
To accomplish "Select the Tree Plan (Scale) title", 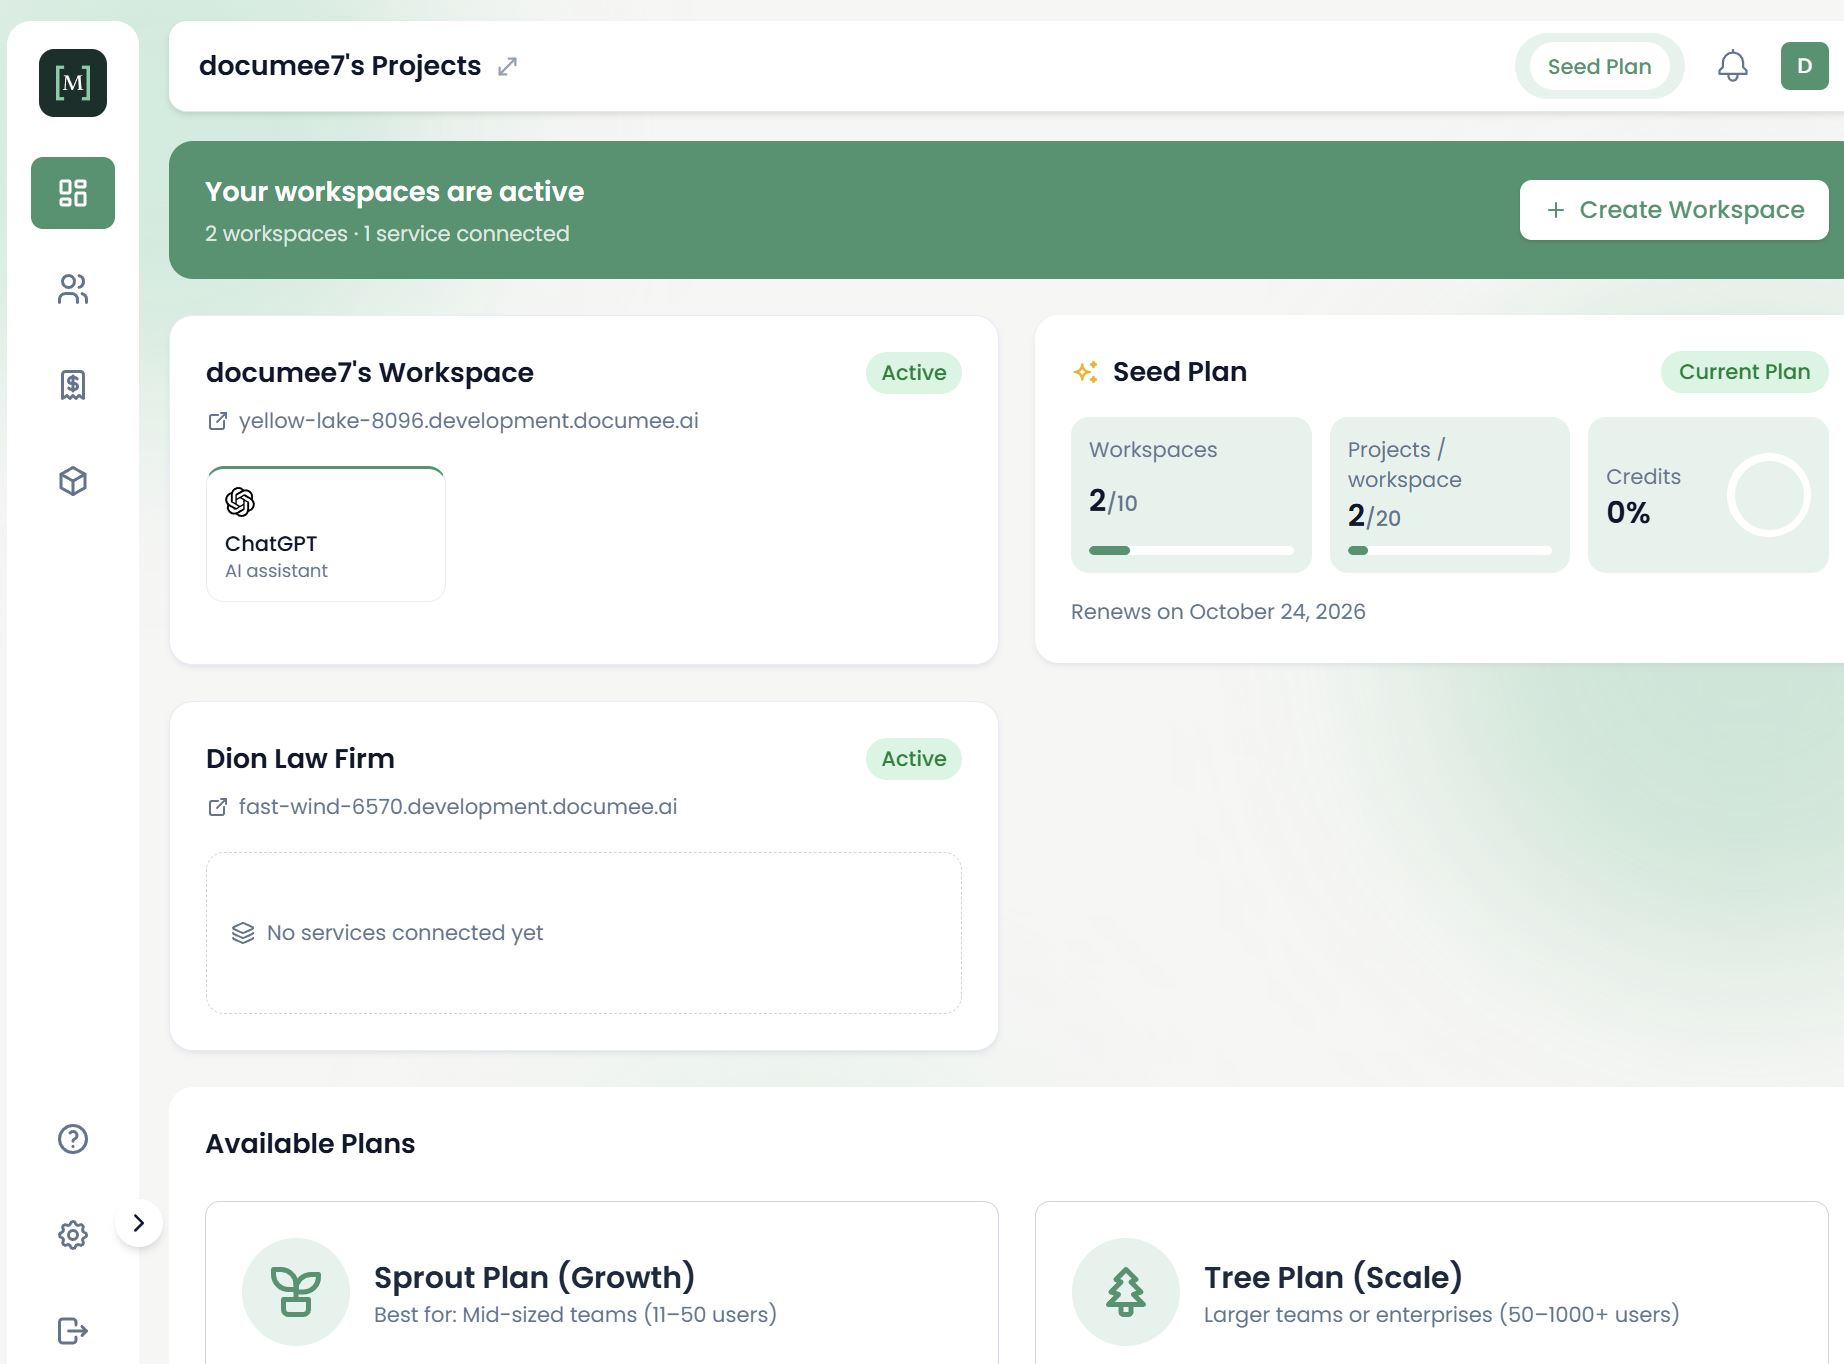I will pyautogui.click(x=1333, y=1277).
